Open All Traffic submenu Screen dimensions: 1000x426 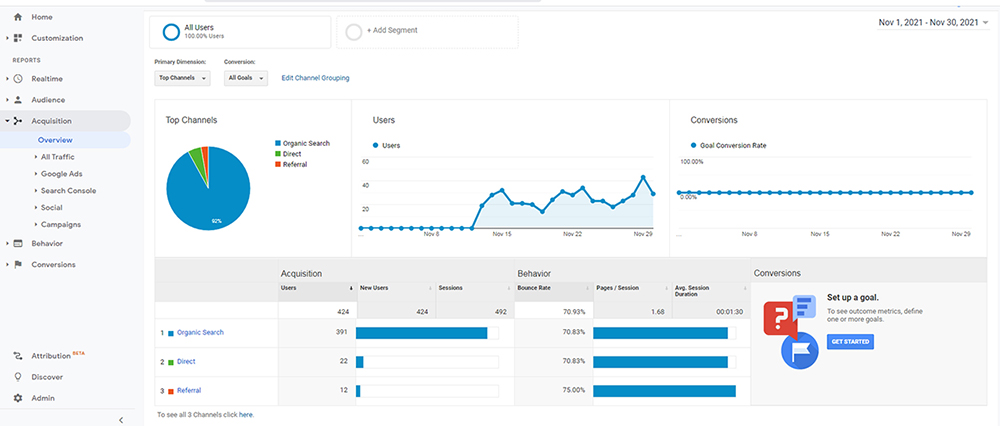click(57, 157)
